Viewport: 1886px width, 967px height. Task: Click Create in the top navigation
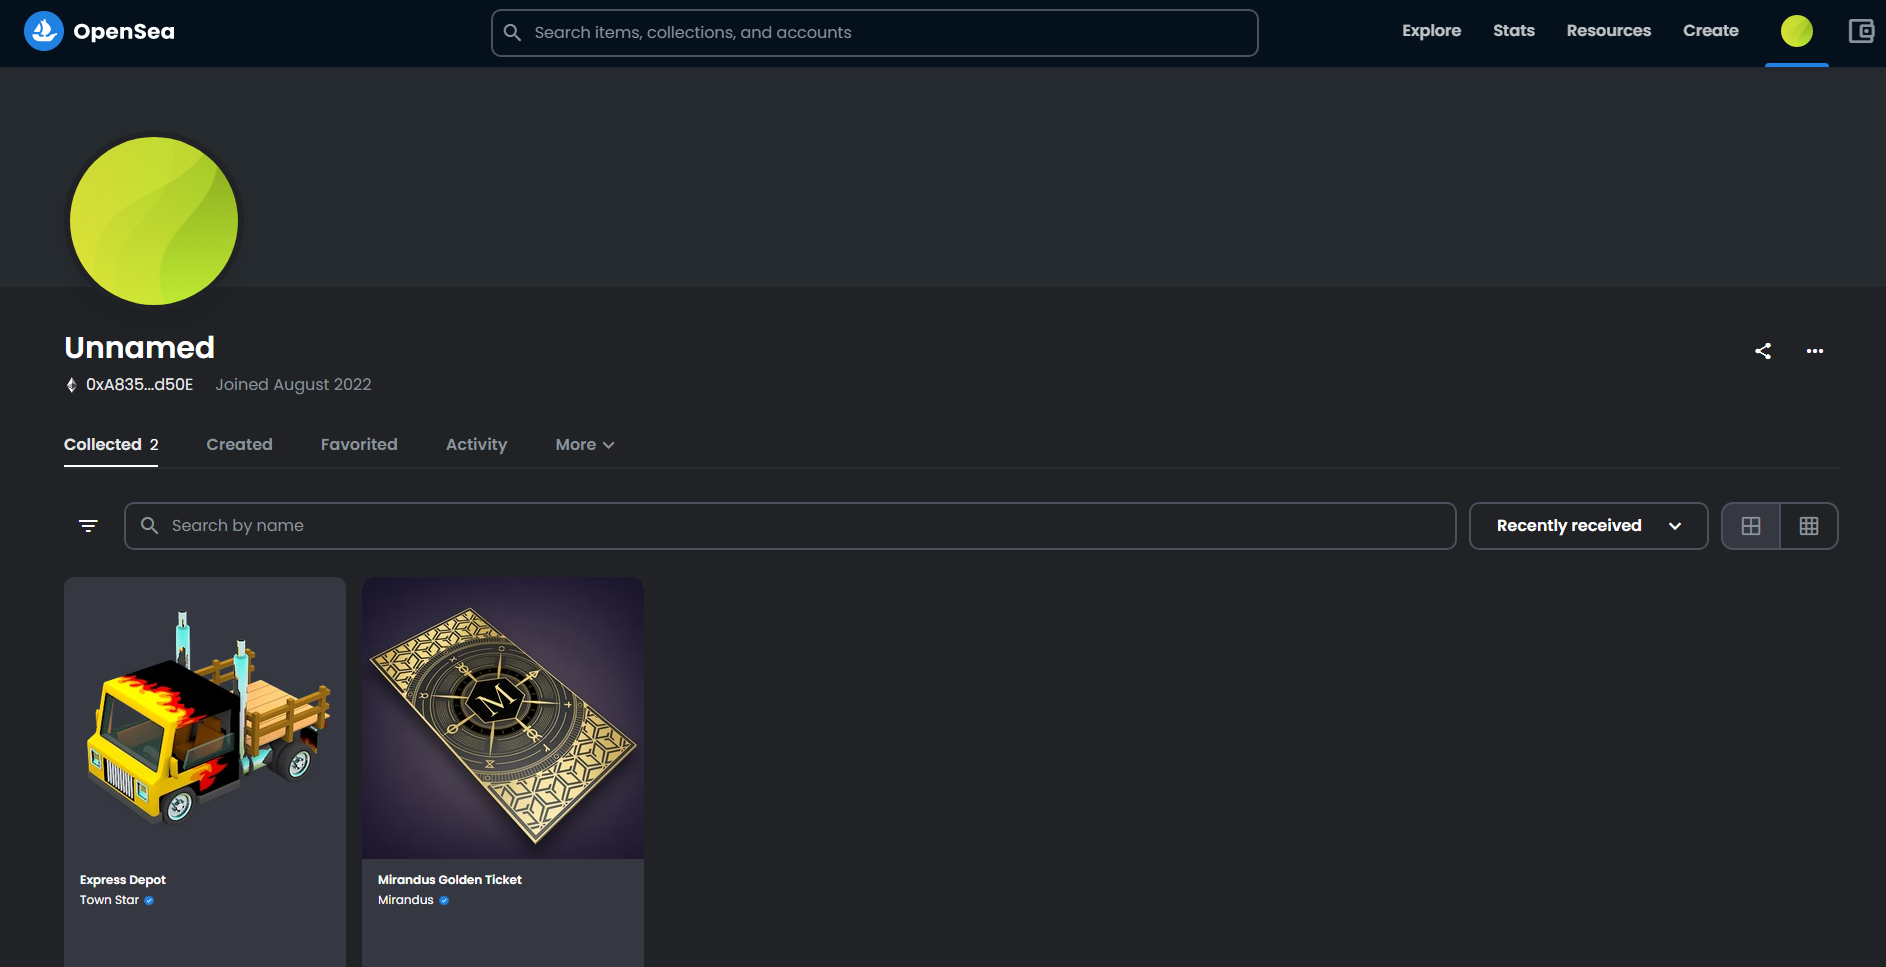[x=1710, y=31]
